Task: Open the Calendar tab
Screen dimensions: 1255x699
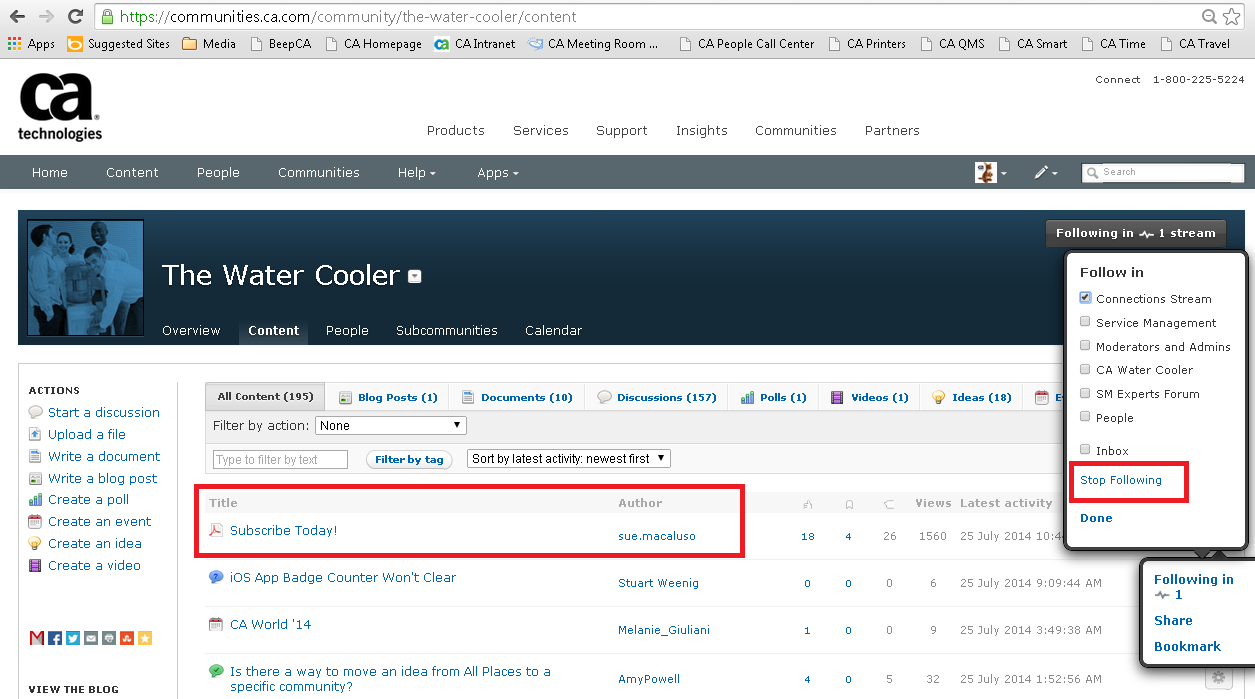Action: pos(553,331)
